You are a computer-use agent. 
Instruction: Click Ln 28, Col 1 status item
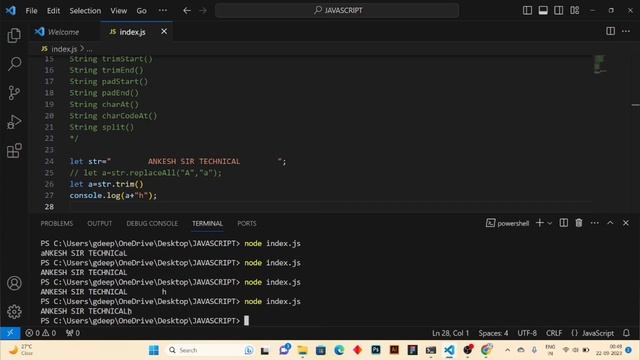(x=450, y=333)
